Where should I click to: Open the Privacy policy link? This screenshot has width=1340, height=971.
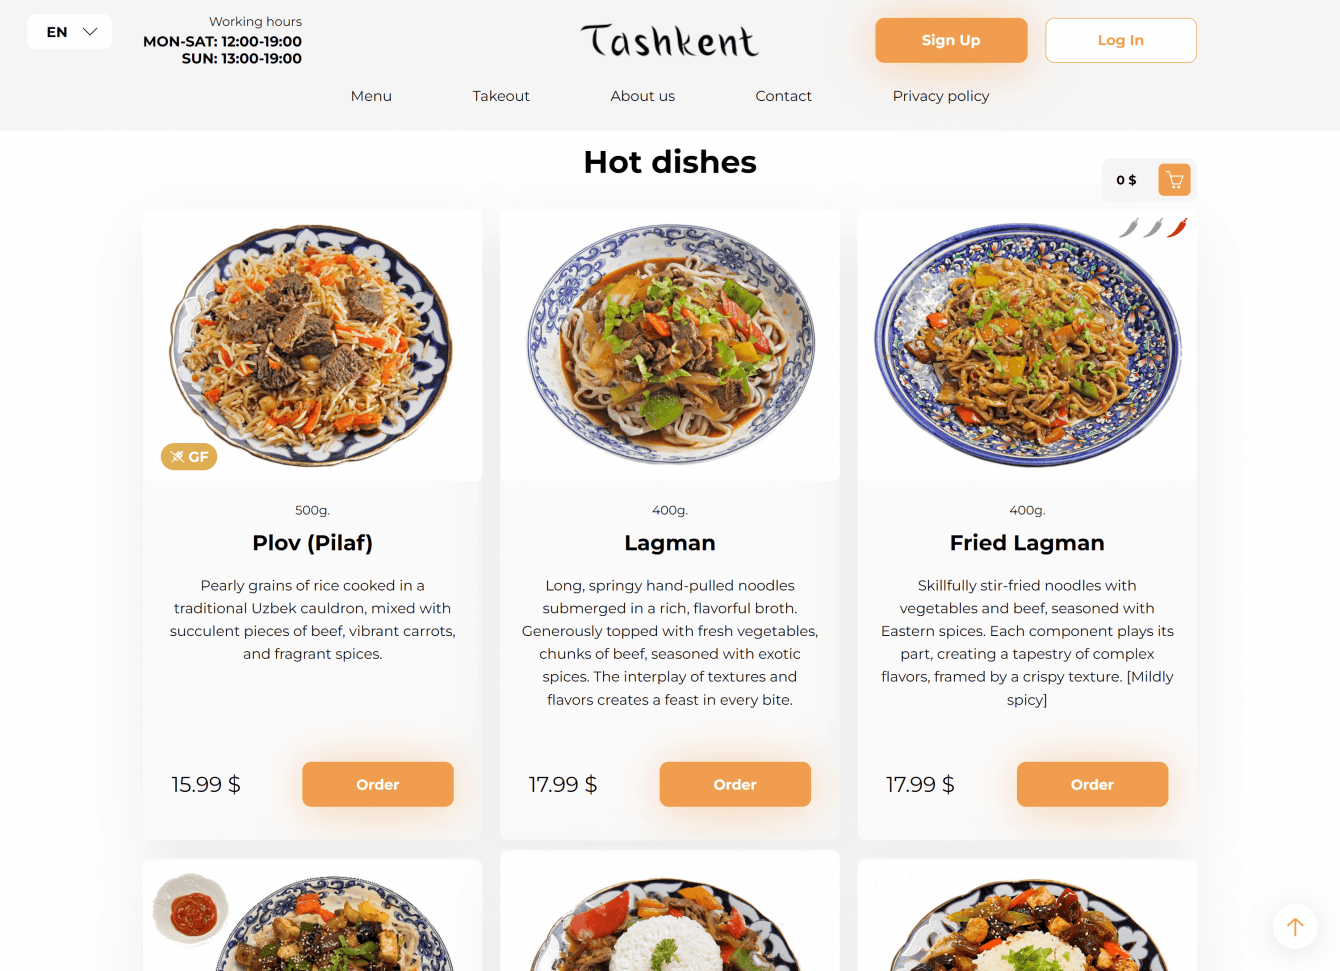point(941,96)
